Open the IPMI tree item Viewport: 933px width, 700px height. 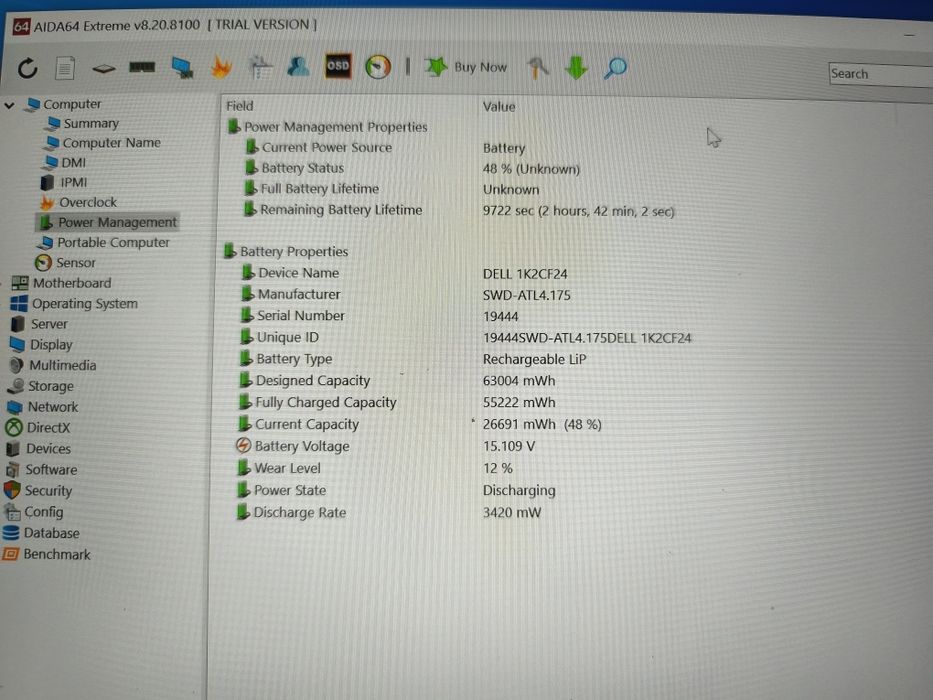[x=64, y=182]
